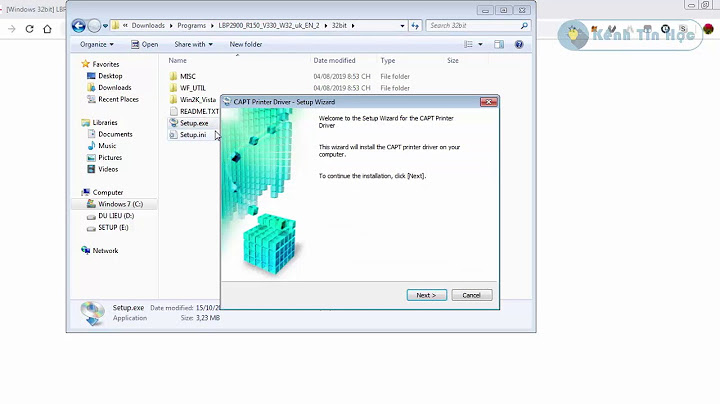Click MISC folder icon
Image resolution: width=720 pixels, height=404 pixels.
[173, 76]
